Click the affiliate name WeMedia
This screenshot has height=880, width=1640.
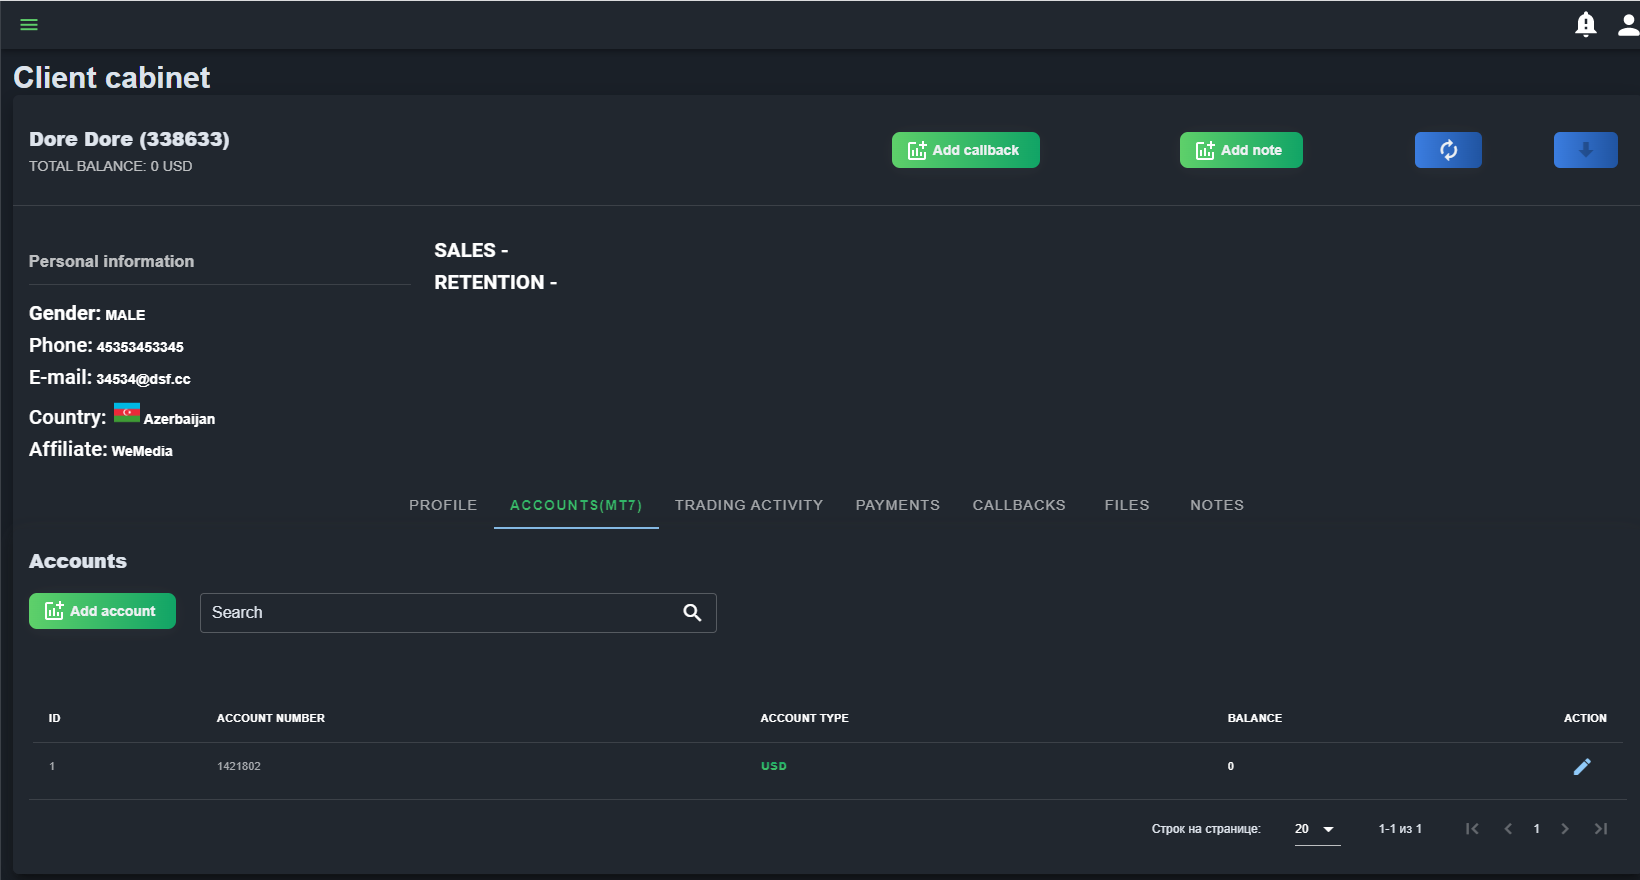142,451
